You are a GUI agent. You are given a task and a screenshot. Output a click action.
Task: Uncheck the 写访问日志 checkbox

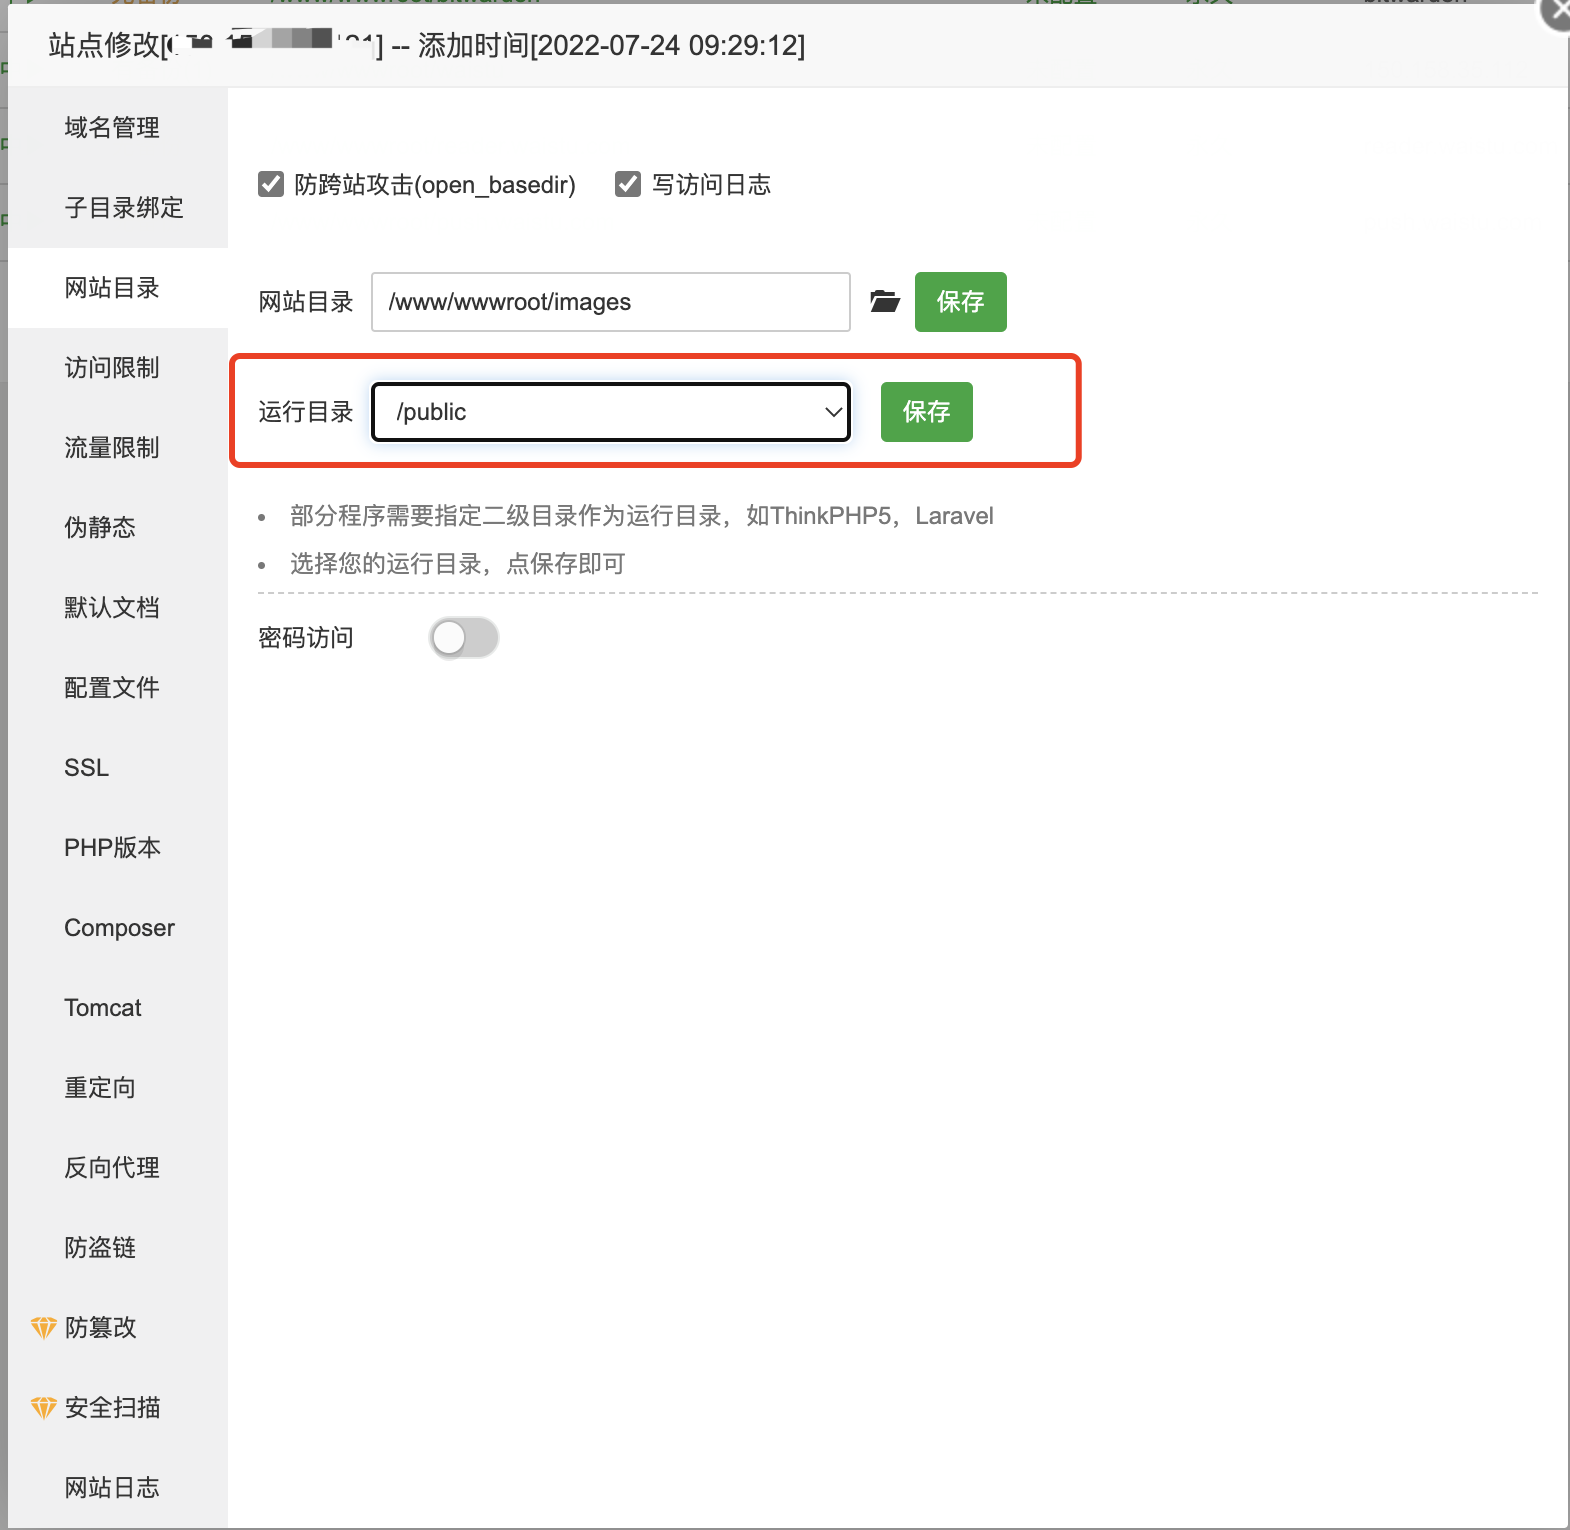(x=628, y=184)
